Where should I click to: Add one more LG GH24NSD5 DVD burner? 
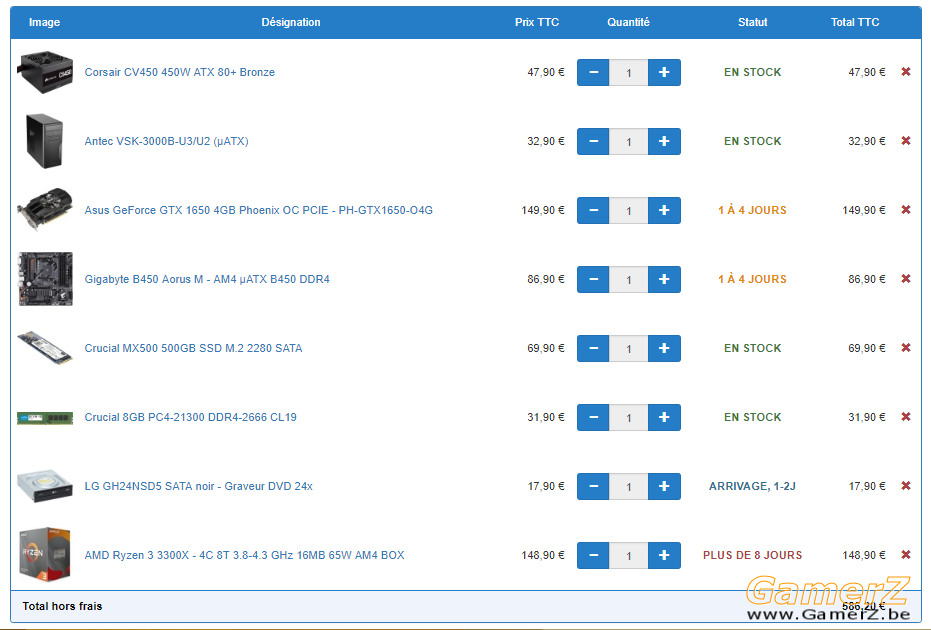[664, 486]
